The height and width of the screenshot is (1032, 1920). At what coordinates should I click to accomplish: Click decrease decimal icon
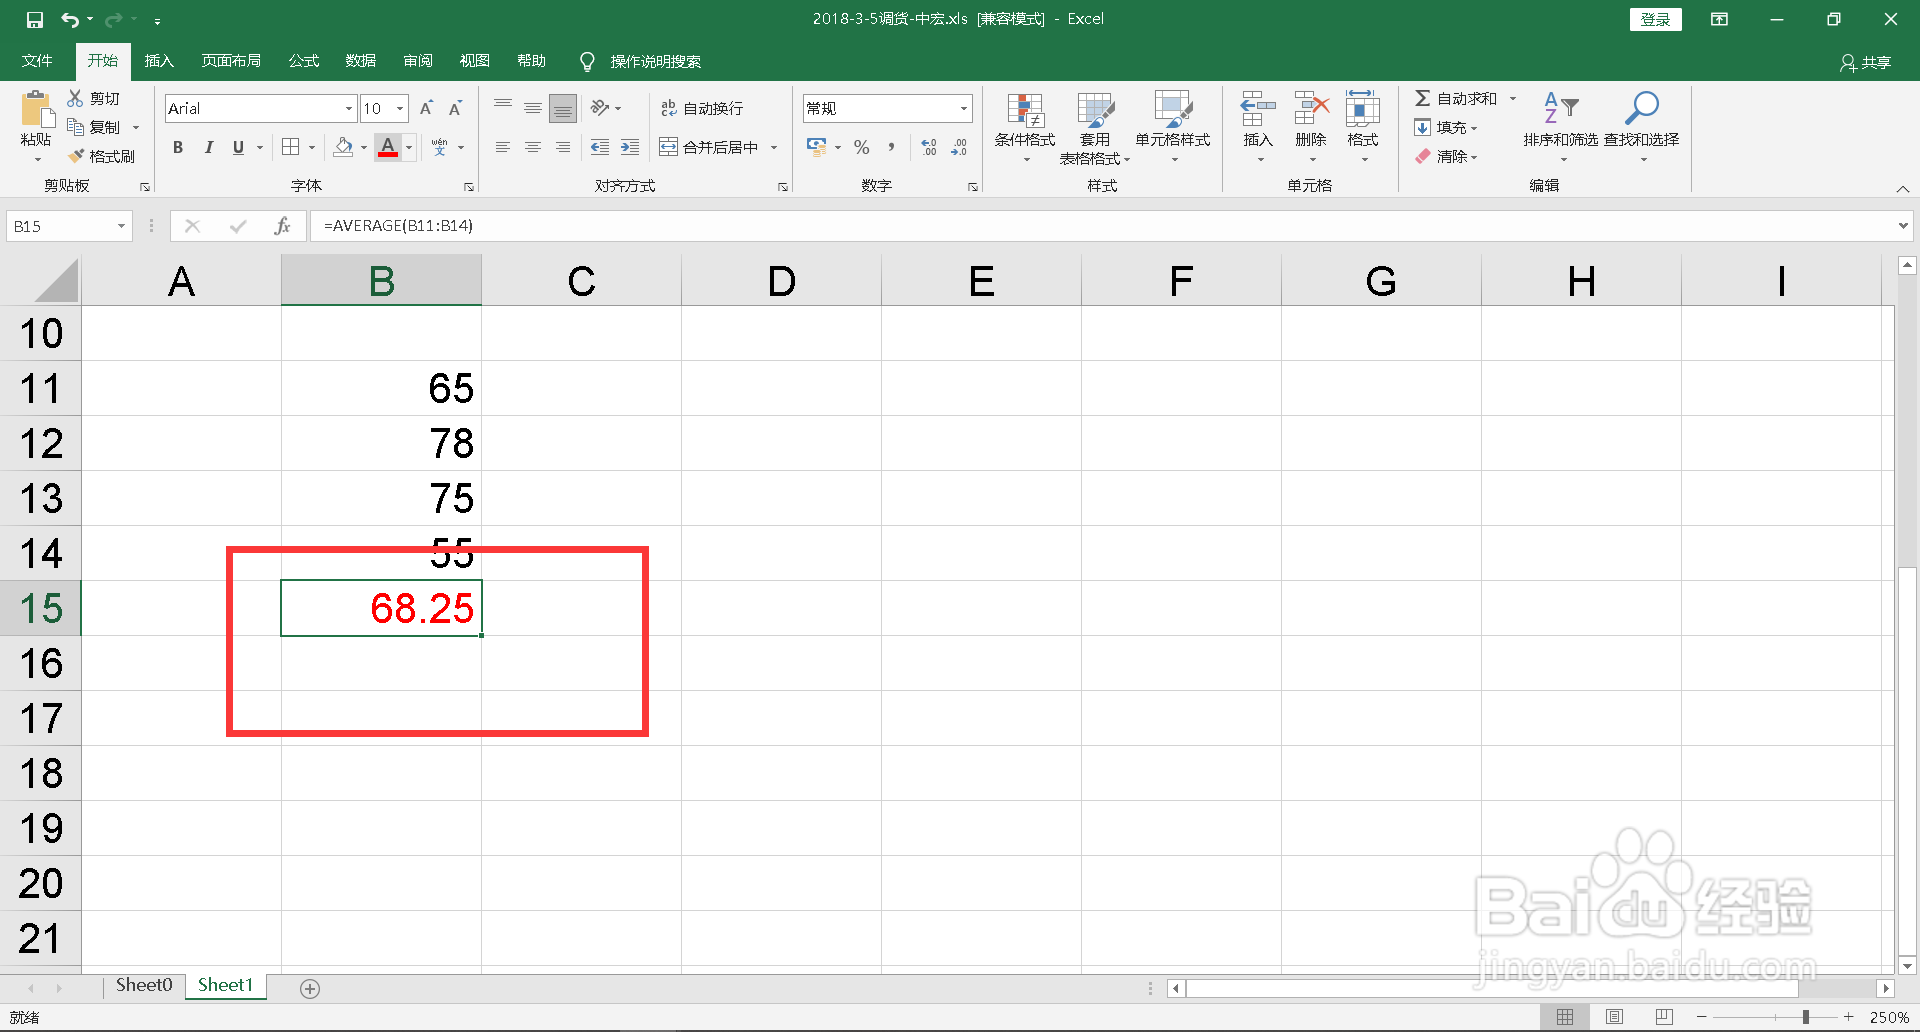pyautogui.click(x=959, y=147)
